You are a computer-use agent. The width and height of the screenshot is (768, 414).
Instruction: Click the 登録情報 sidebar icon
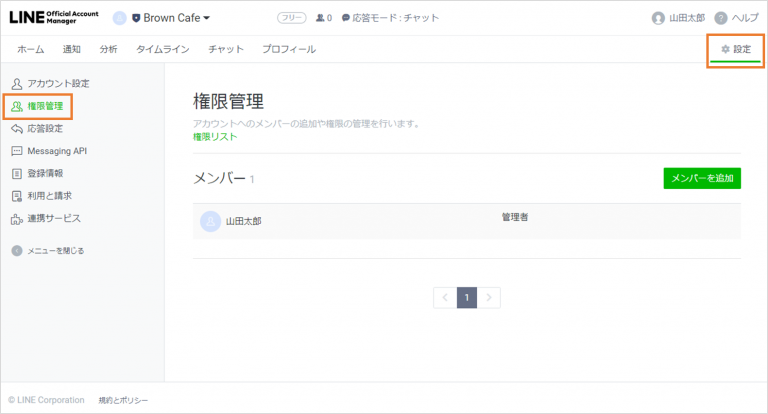[x=17, y=173]
